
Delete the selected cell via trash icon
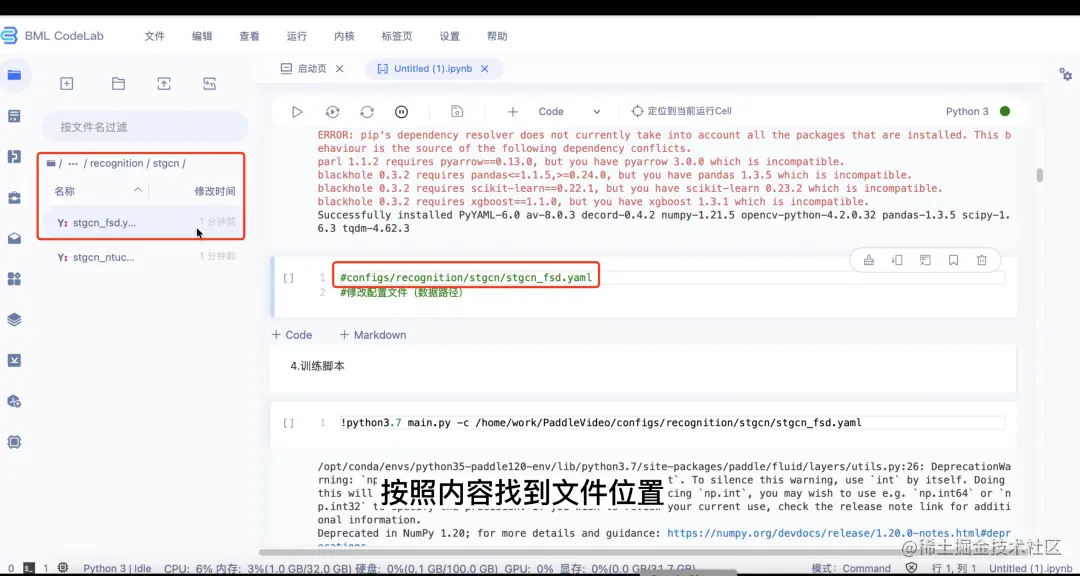coord(982,260)
